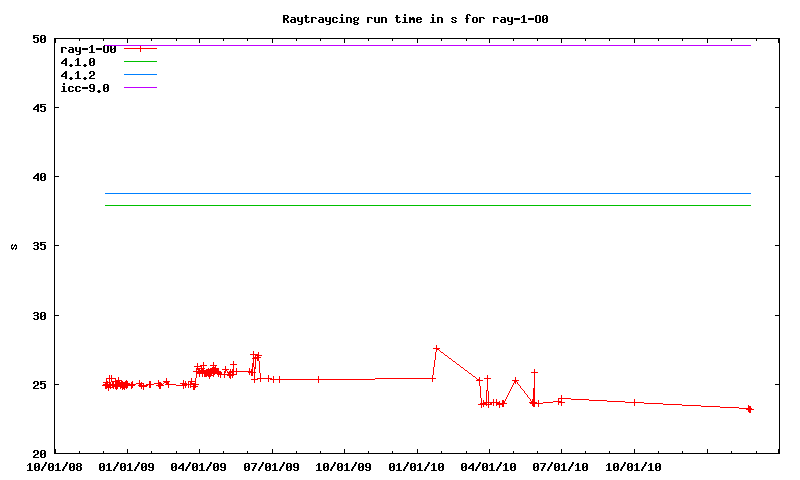Click the highest data peak near 01/01/10
The width and height of the screenshot is (800, 480).
pyautogui.click(x=436, y=348)
